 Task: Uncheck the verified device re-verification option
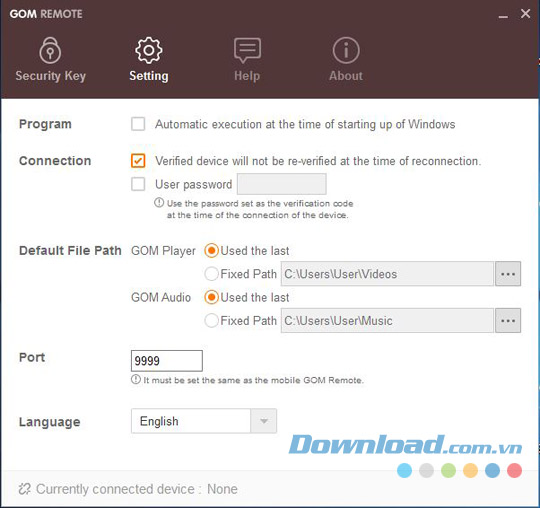pyautogui.click(x=138, y=161)
